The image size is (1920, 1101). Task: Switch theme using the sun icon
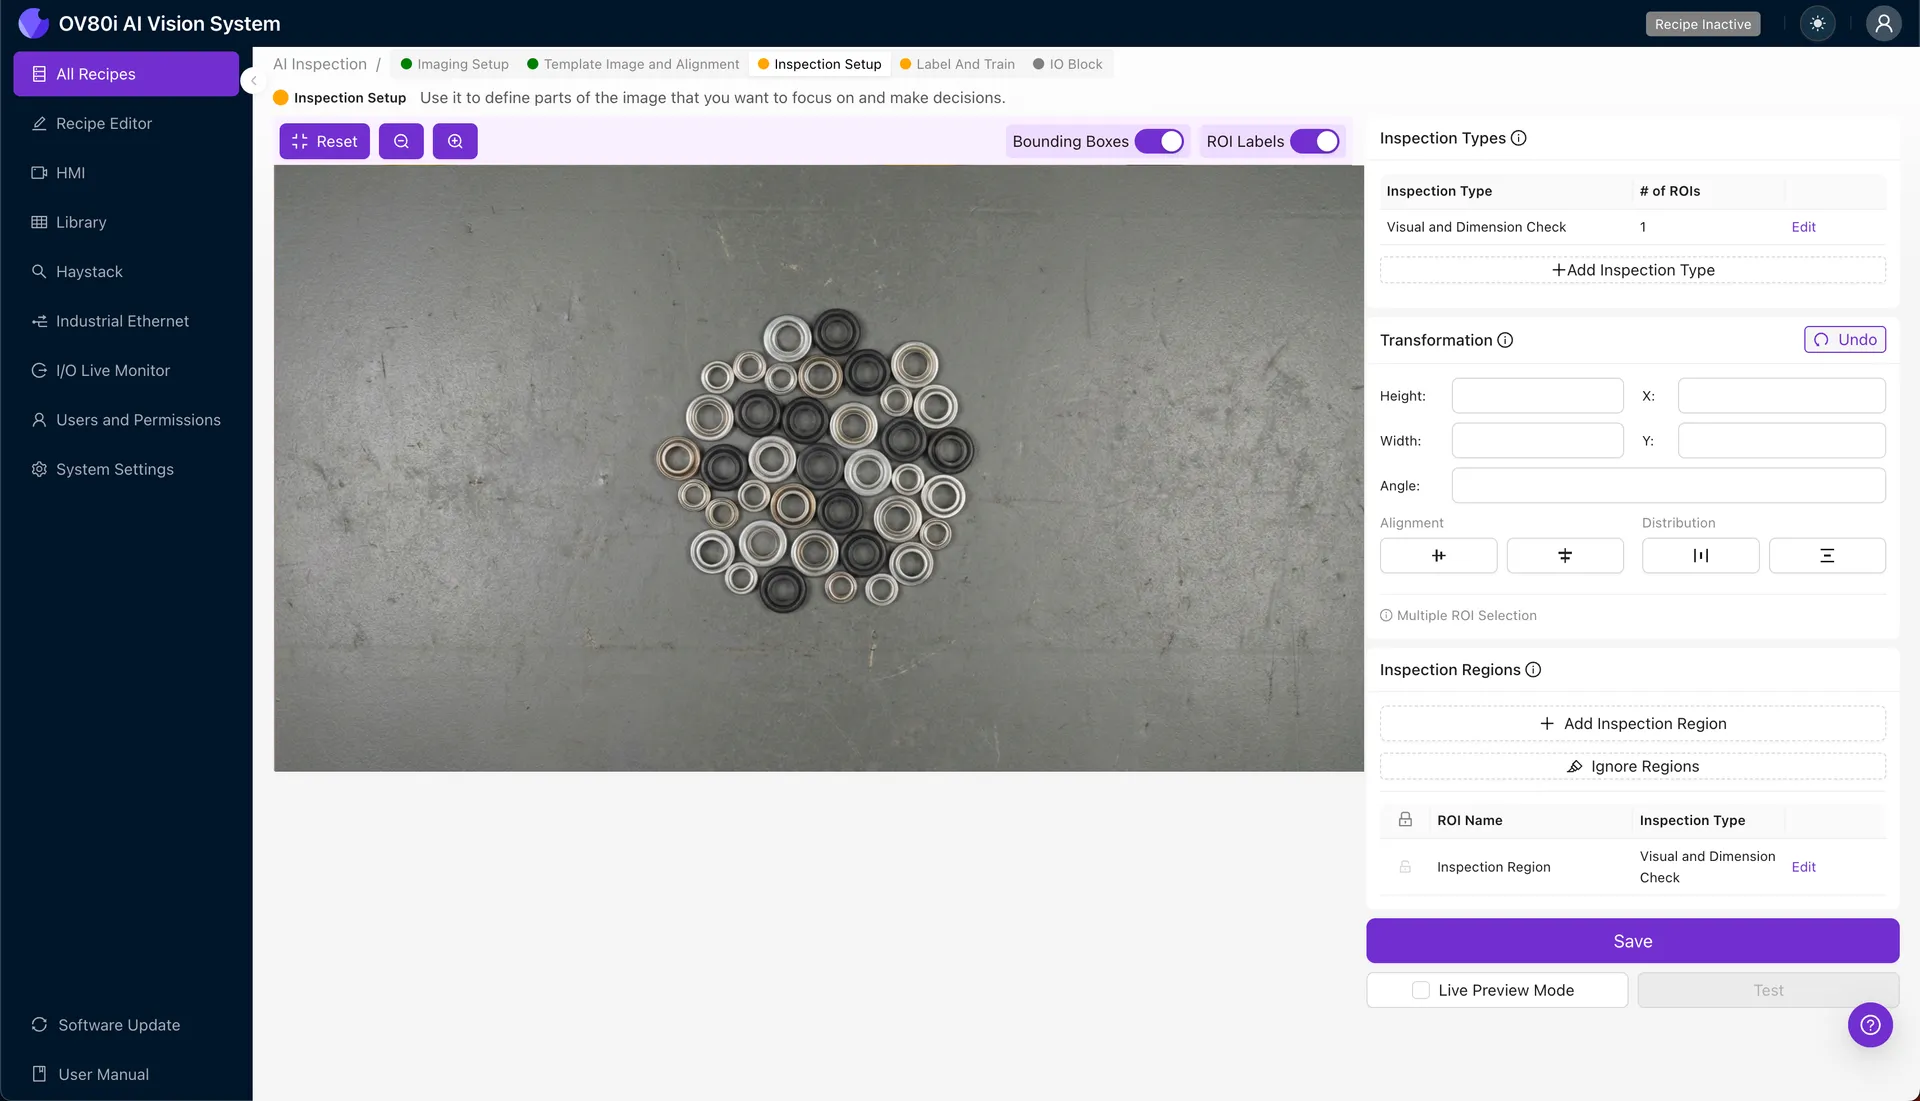coord(1818,23)
